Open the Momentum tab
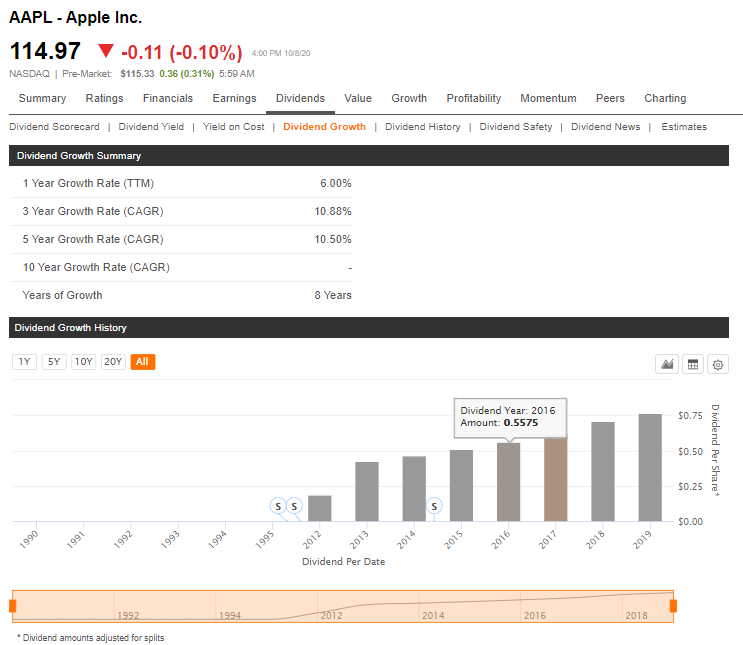 pos(548,98)
